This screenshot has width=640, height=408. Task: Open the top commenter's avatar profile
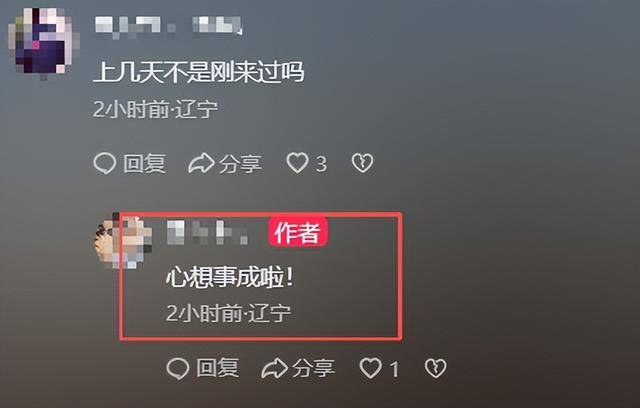[x=44, y=41]
